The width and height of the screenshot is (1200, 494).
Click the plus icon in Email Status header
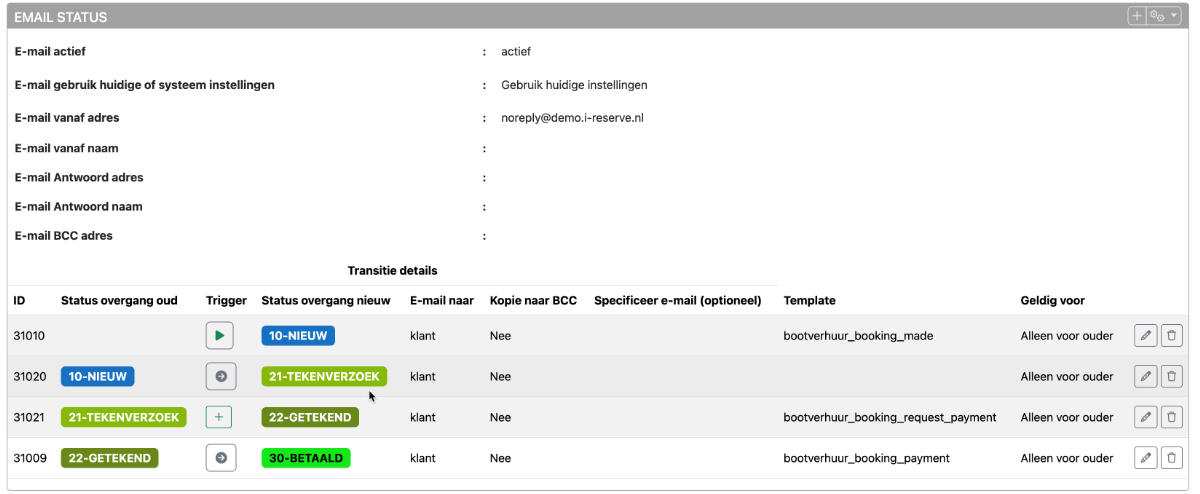pos(1137,16)
